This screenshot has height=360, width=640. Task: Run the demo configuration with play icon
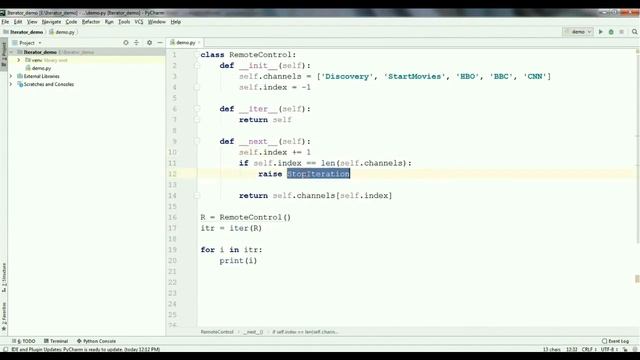(x=600, y=32)
